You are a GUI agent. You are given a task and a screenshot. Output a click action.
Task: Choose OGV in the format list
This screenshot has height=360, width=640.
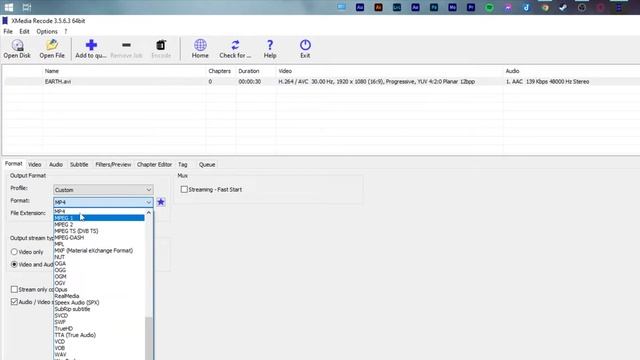(99, 283)
